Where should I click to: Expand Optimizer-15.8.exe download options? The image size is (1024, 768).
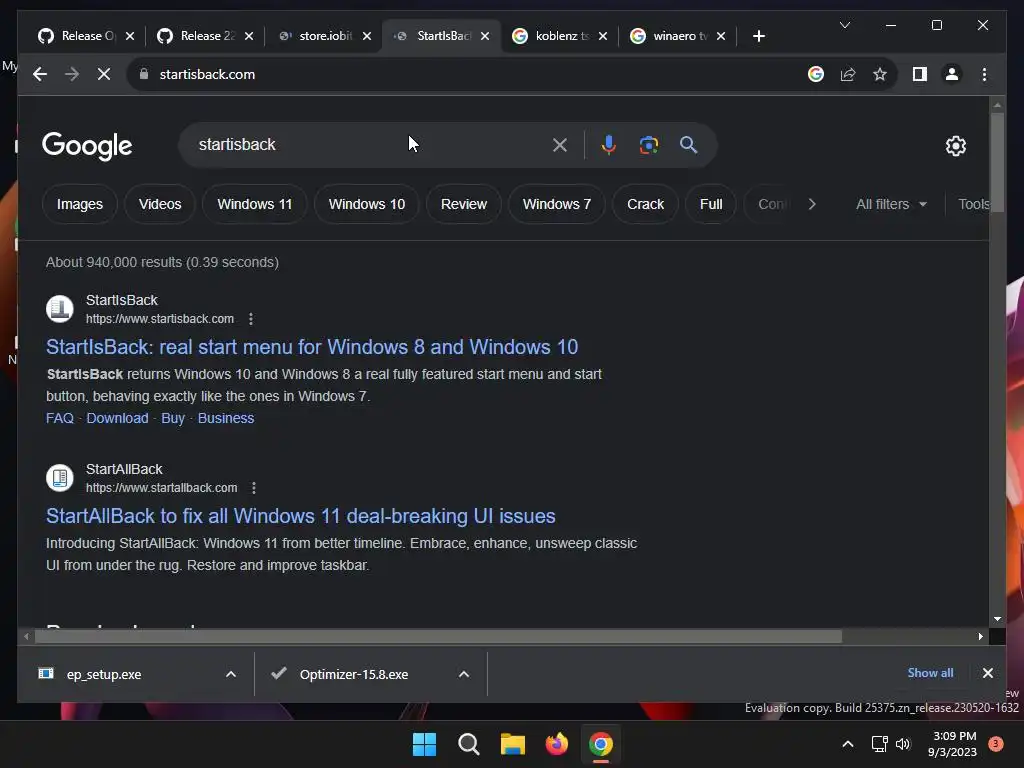tap(464, 674)
